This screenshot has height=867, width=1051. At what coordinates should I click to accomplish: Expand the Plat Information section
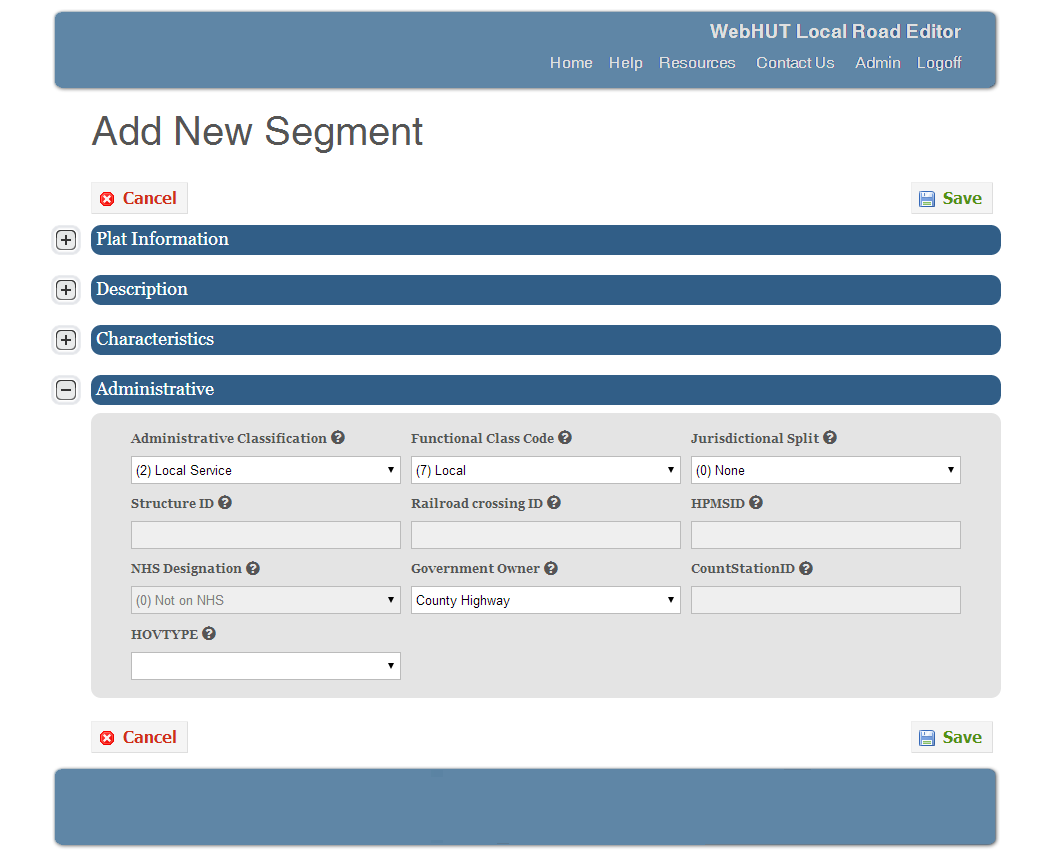click(x=66, y=240)
